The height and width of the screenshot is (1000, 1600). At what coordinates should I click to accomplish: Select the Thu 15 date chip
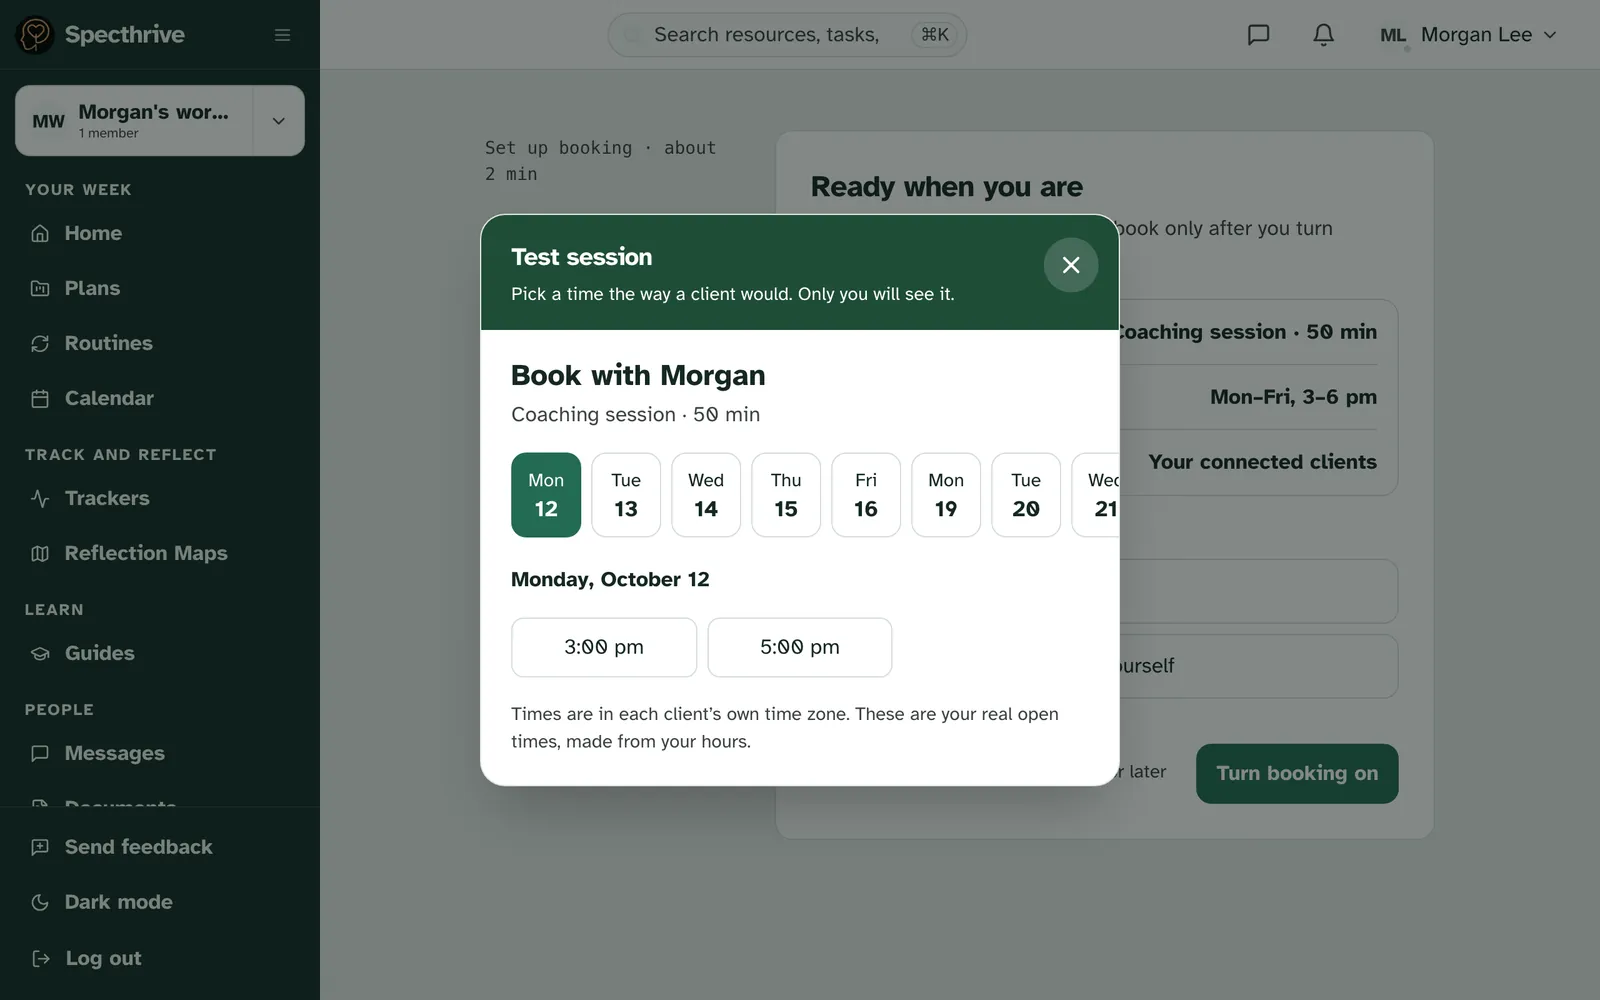[786, 495]
